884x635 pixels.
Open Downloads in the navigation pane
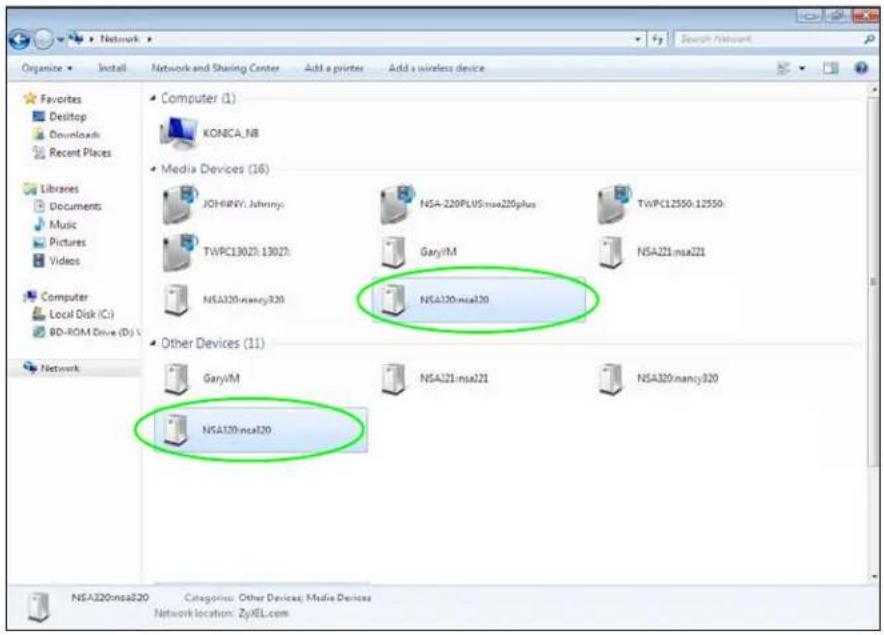pyautogui.click(x=74, y=135)
